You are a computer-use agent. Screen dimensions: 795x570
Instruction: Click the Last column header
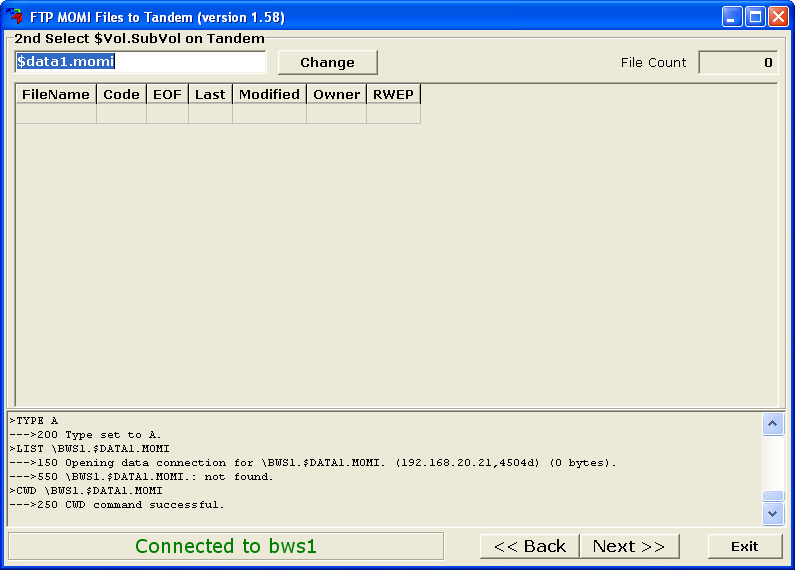click(210, 94)
